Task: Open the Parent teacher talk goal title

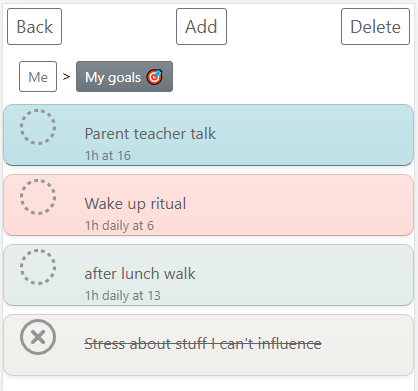Action: (x=150, y=134)
